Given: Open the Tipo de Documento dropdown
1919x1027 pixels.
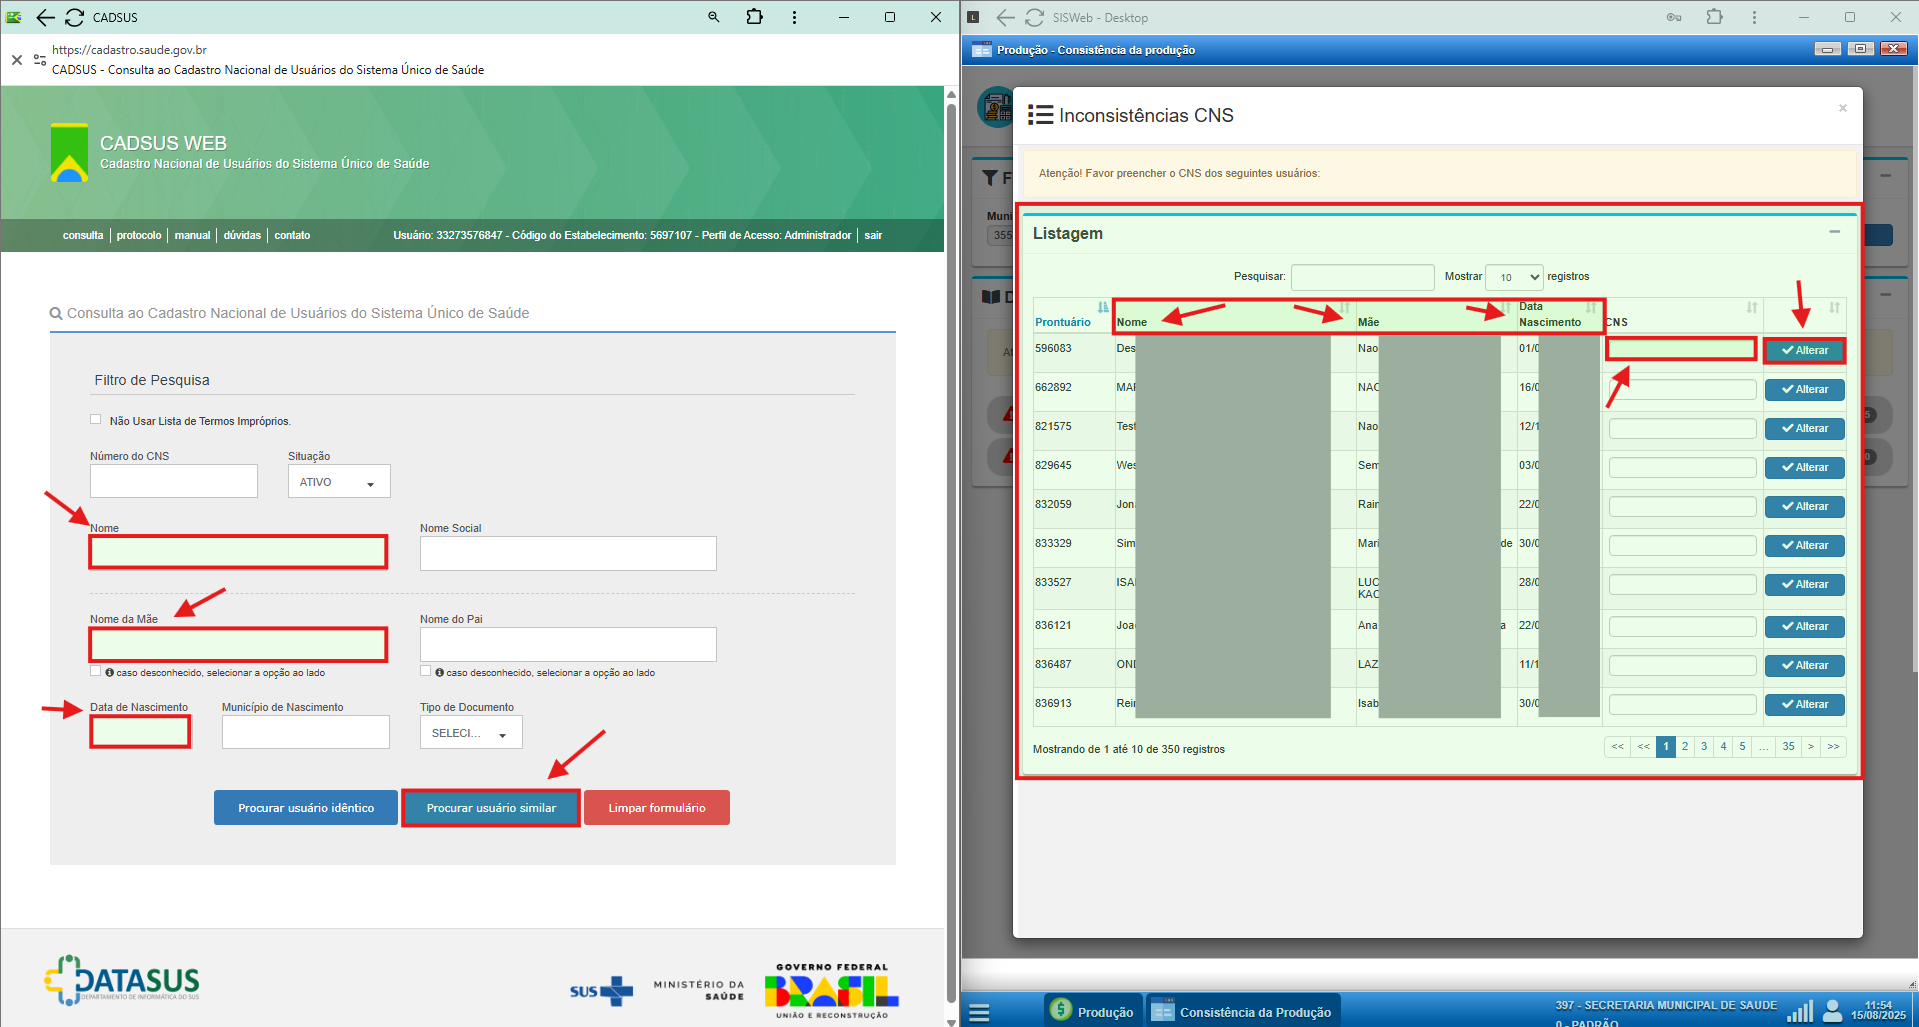Looking at the screenshot, I should (470, 733).
